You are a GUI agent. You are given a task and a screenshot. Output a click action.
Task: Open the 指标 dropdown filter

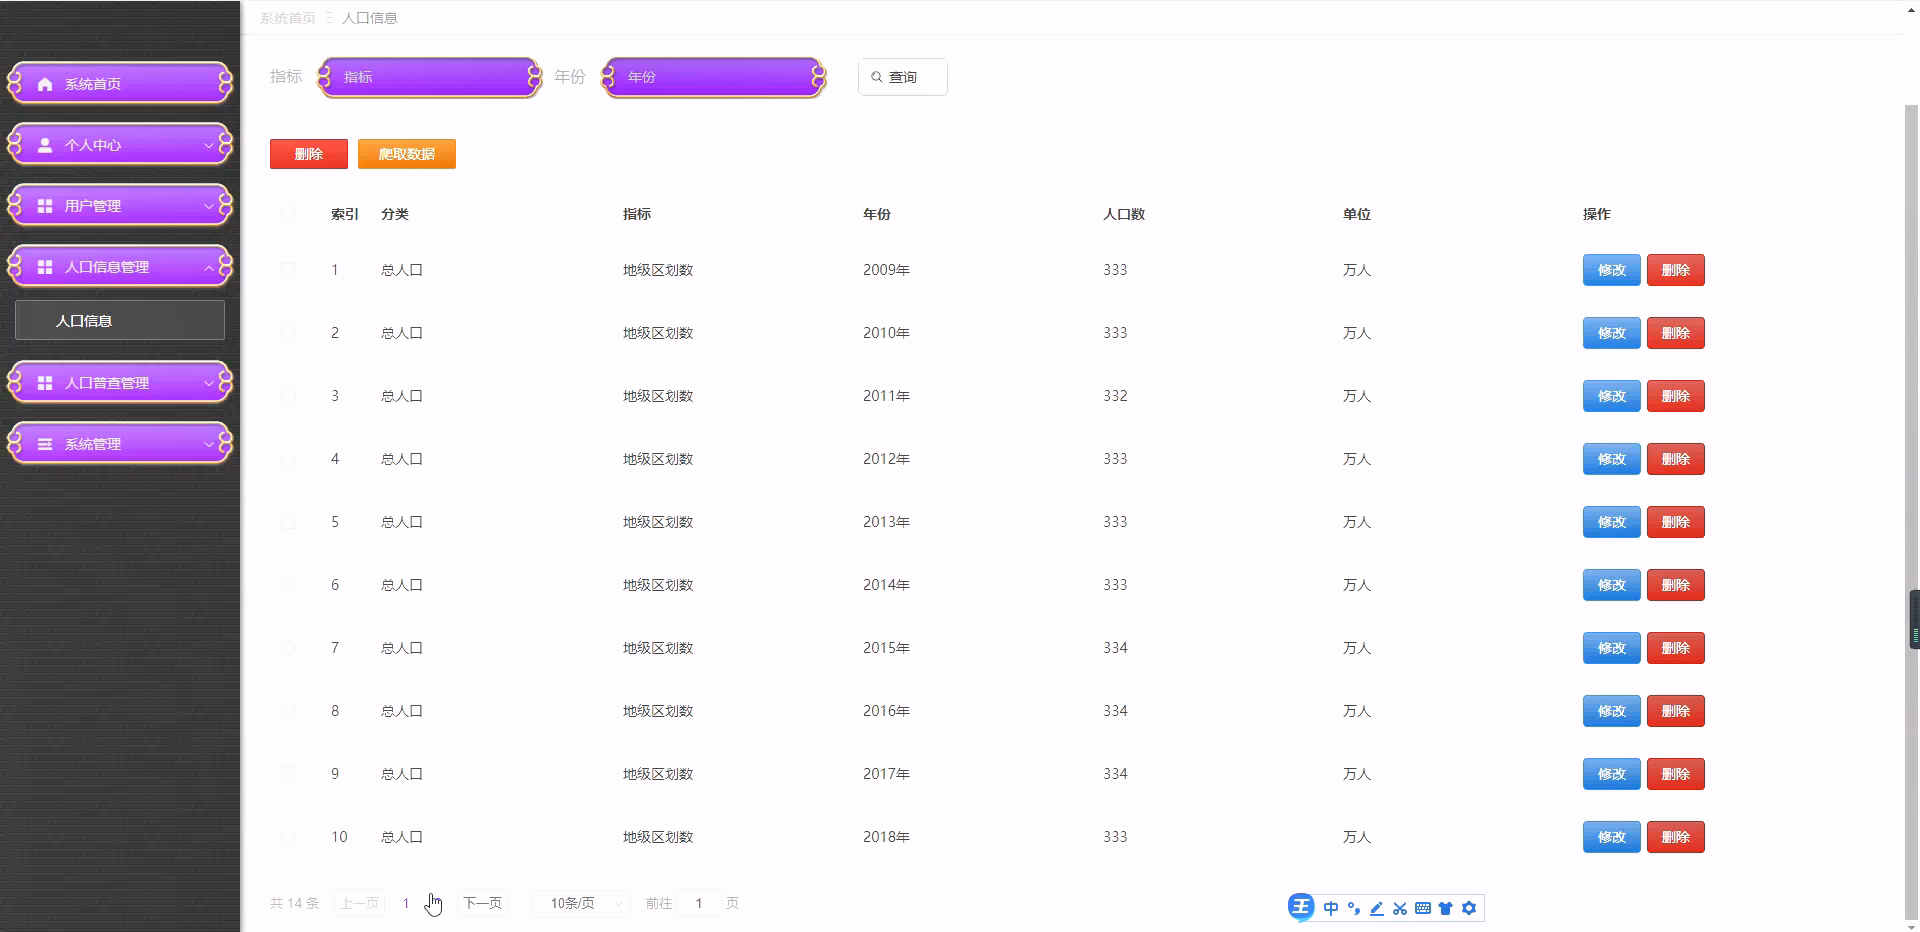click(x=429, y=76)
